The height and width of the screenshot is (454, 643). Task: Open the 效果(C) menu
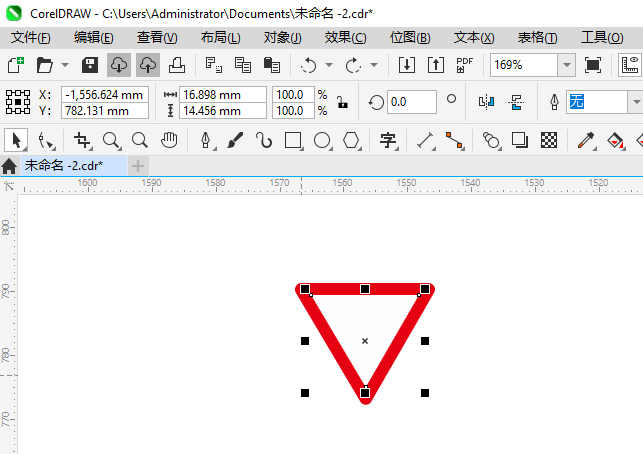345,38
